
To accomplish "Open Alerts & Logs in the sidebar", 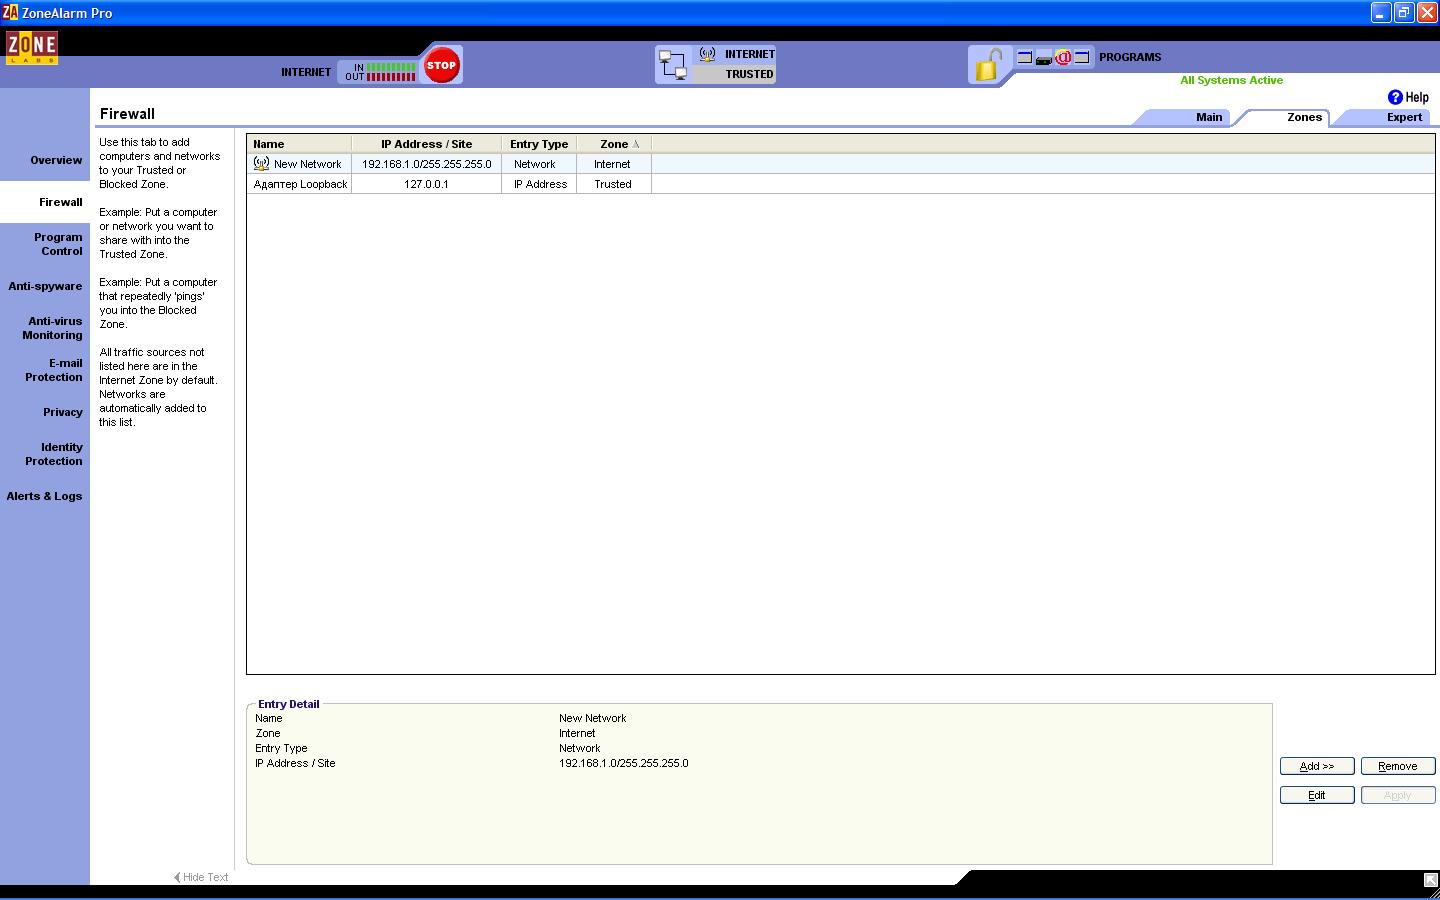I will pyautogui.click(x=44, y=496).
